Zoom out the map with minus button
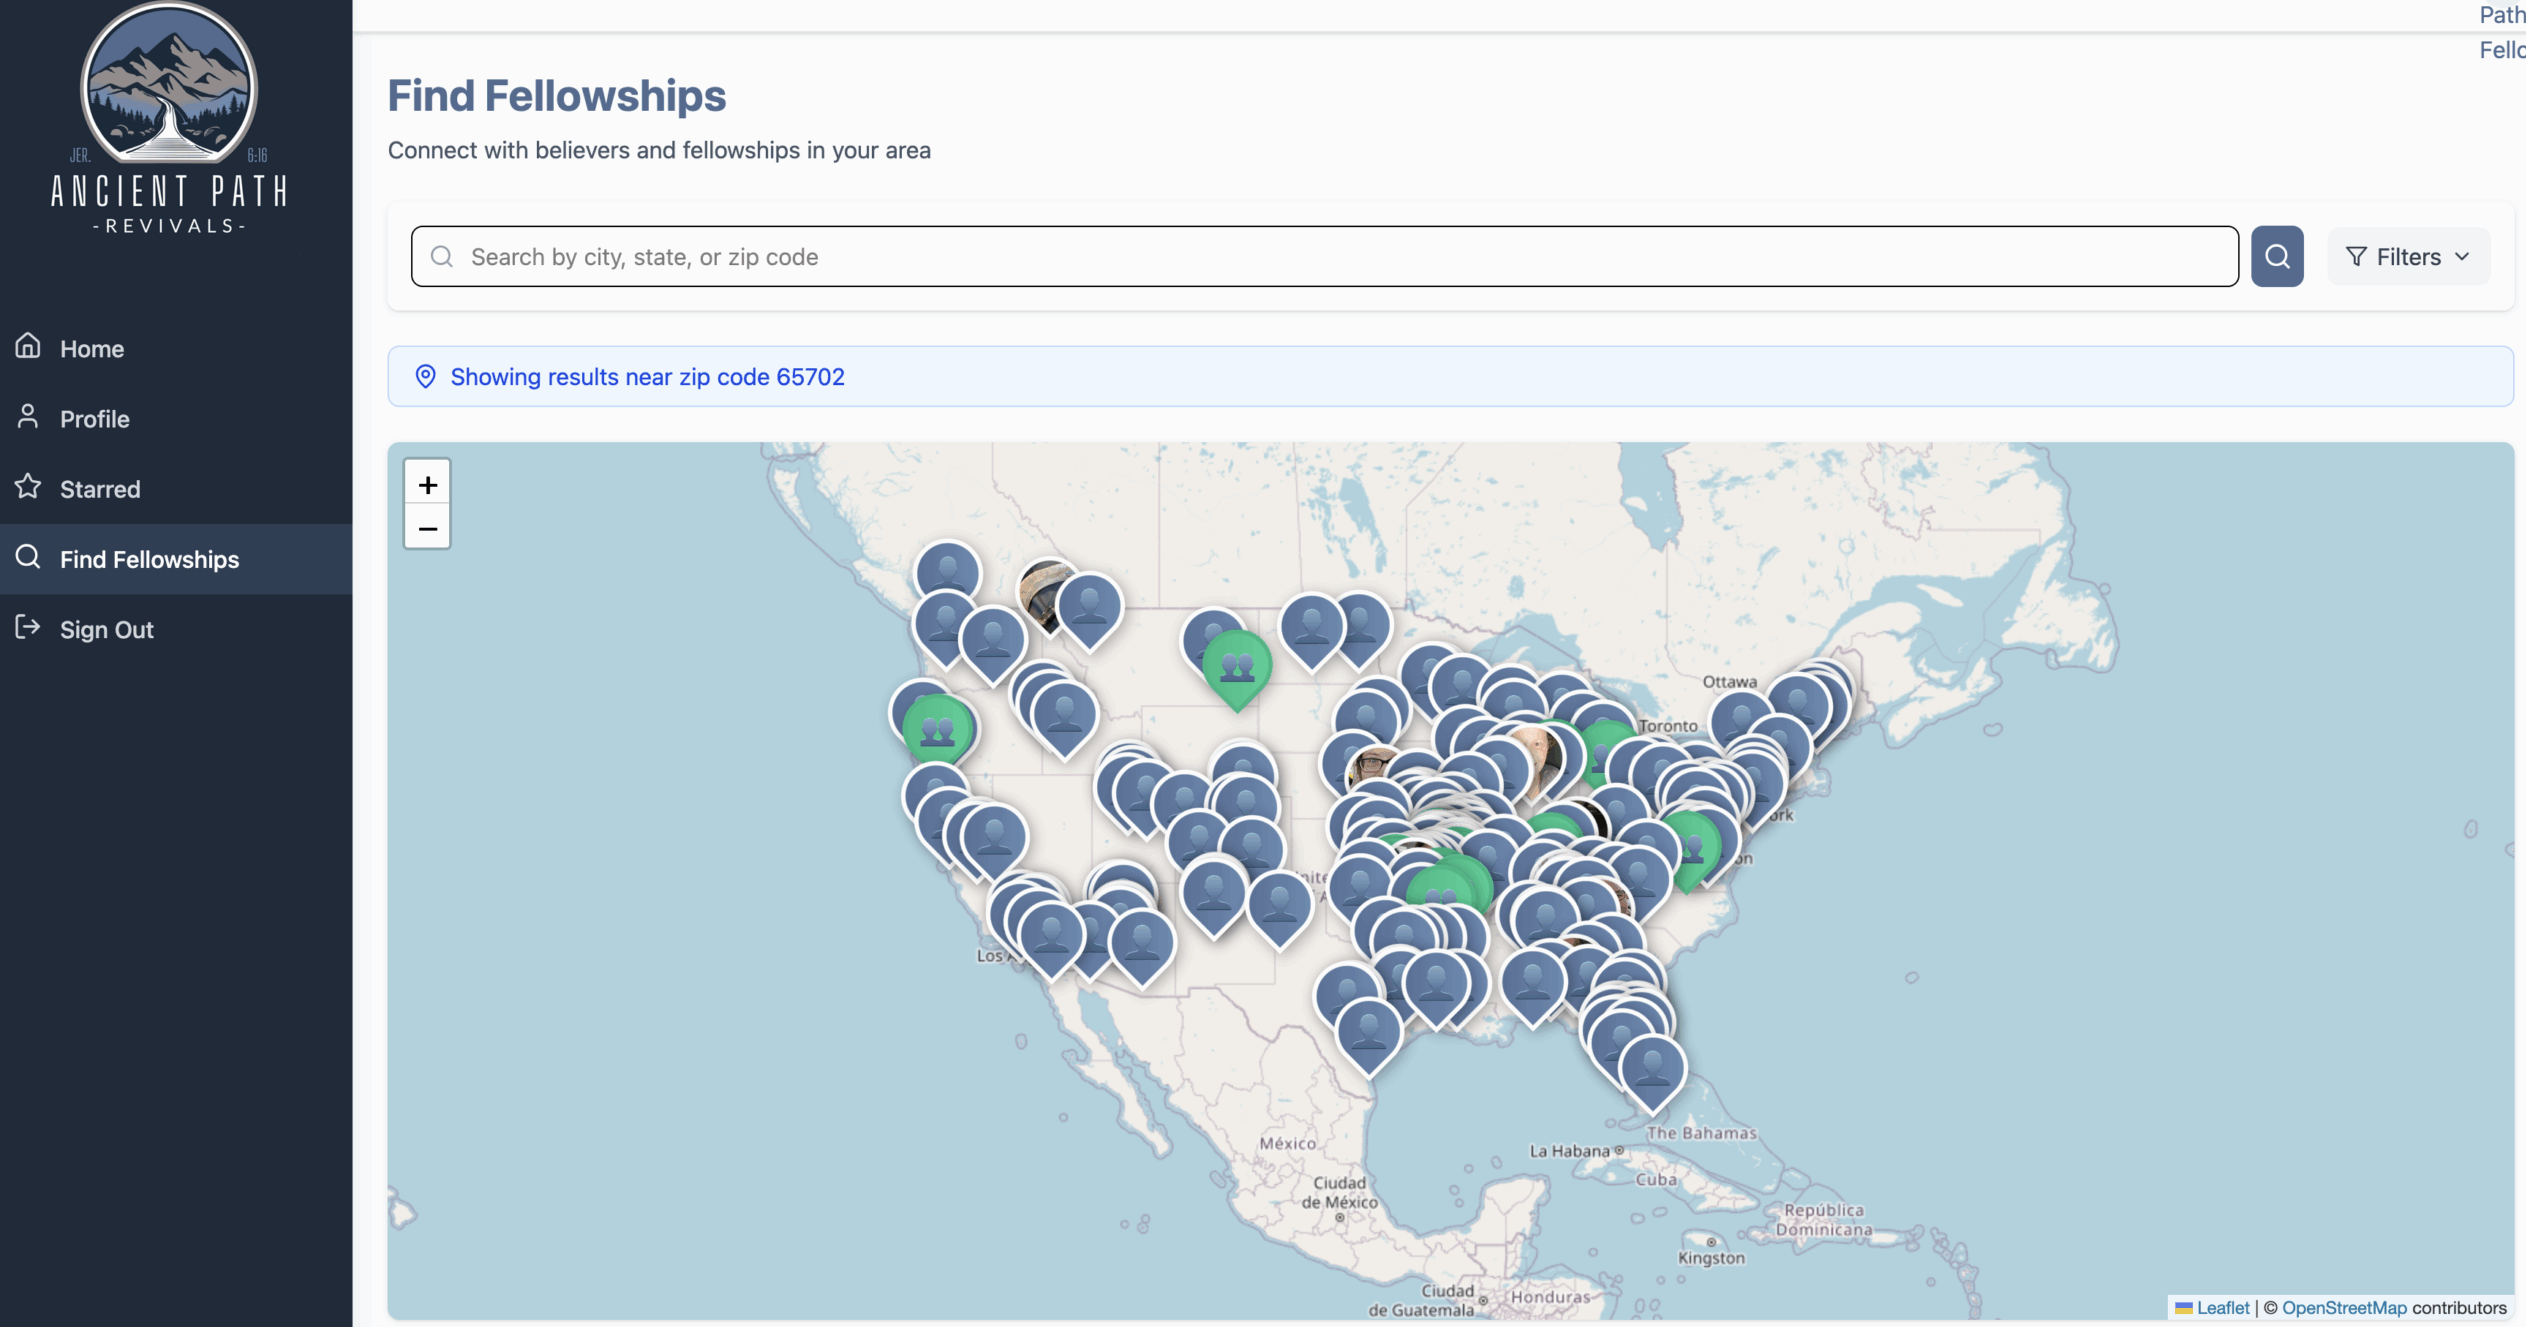The width and height of the screenshot is (2526, 1327). coord(427,528)
